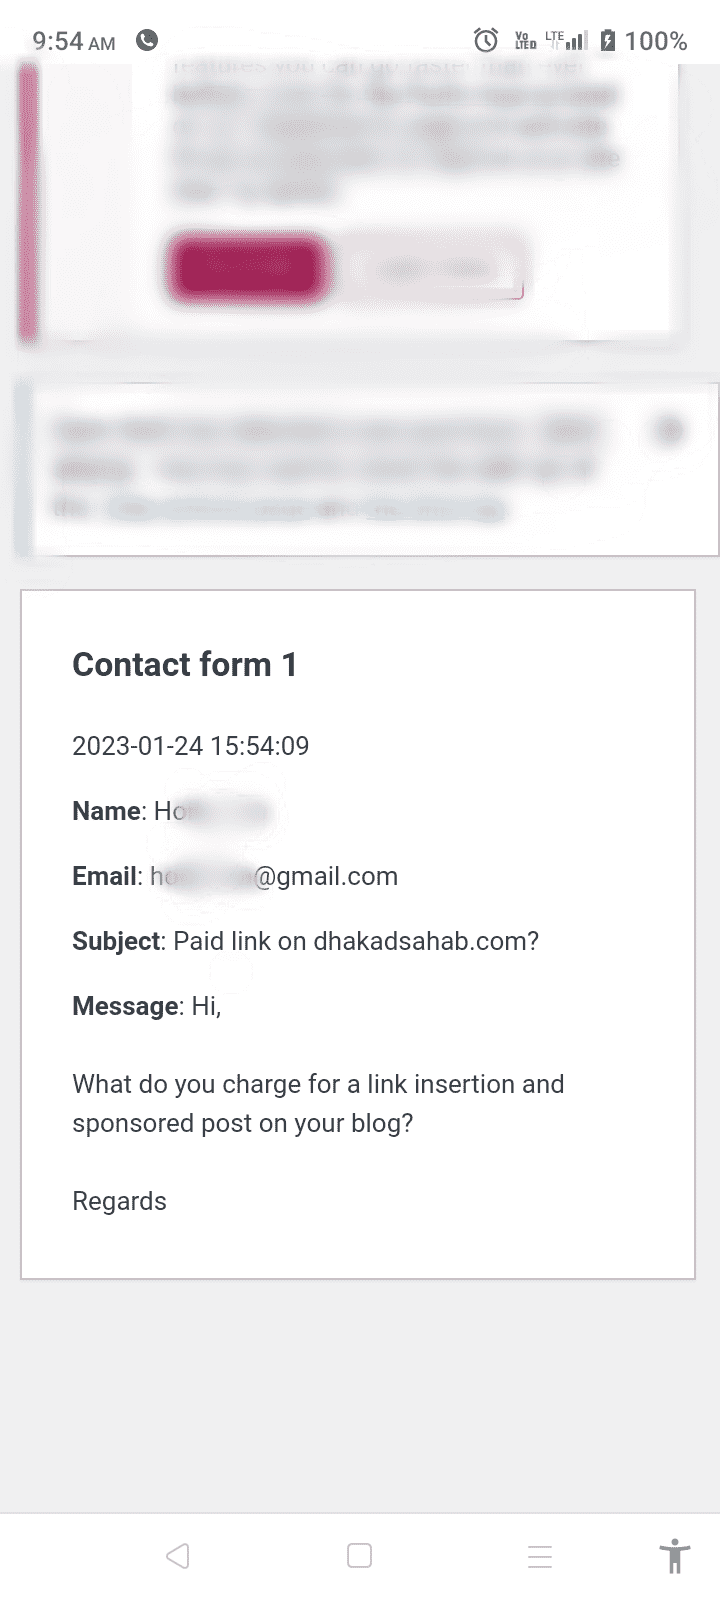Screen dimensions: 720x1600
Task: Click the Contact form 1 heading
Action: coord(185,665)
